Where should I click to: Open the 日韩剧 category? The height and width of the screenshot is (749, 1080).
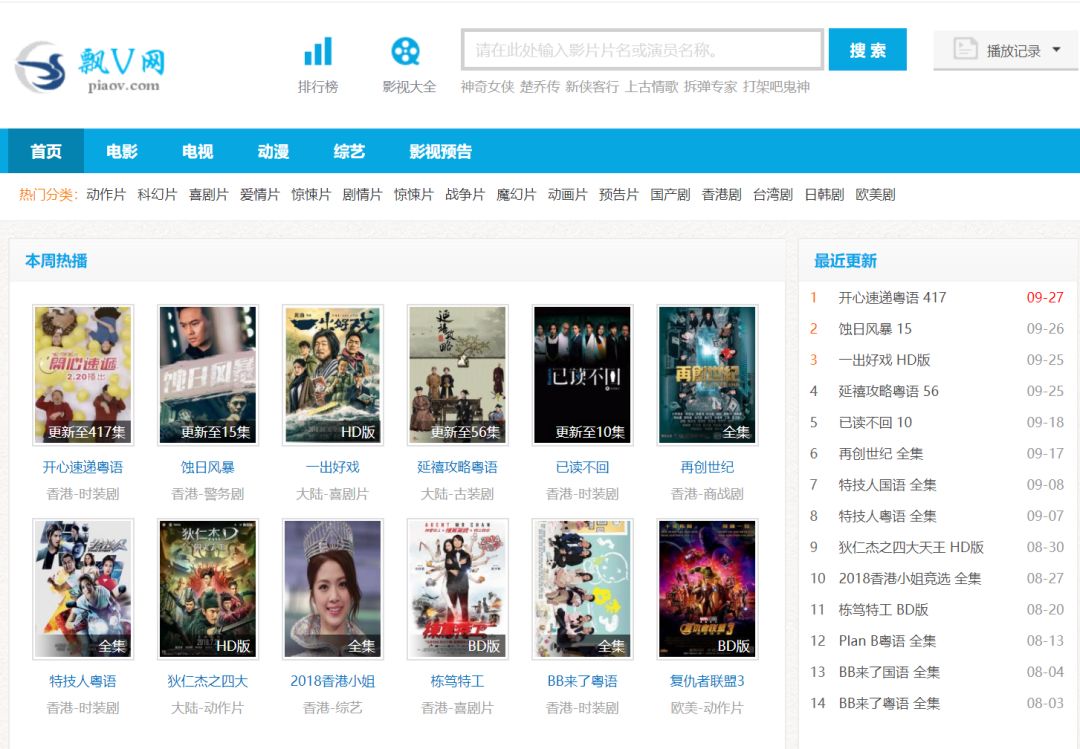coord(824,195)
